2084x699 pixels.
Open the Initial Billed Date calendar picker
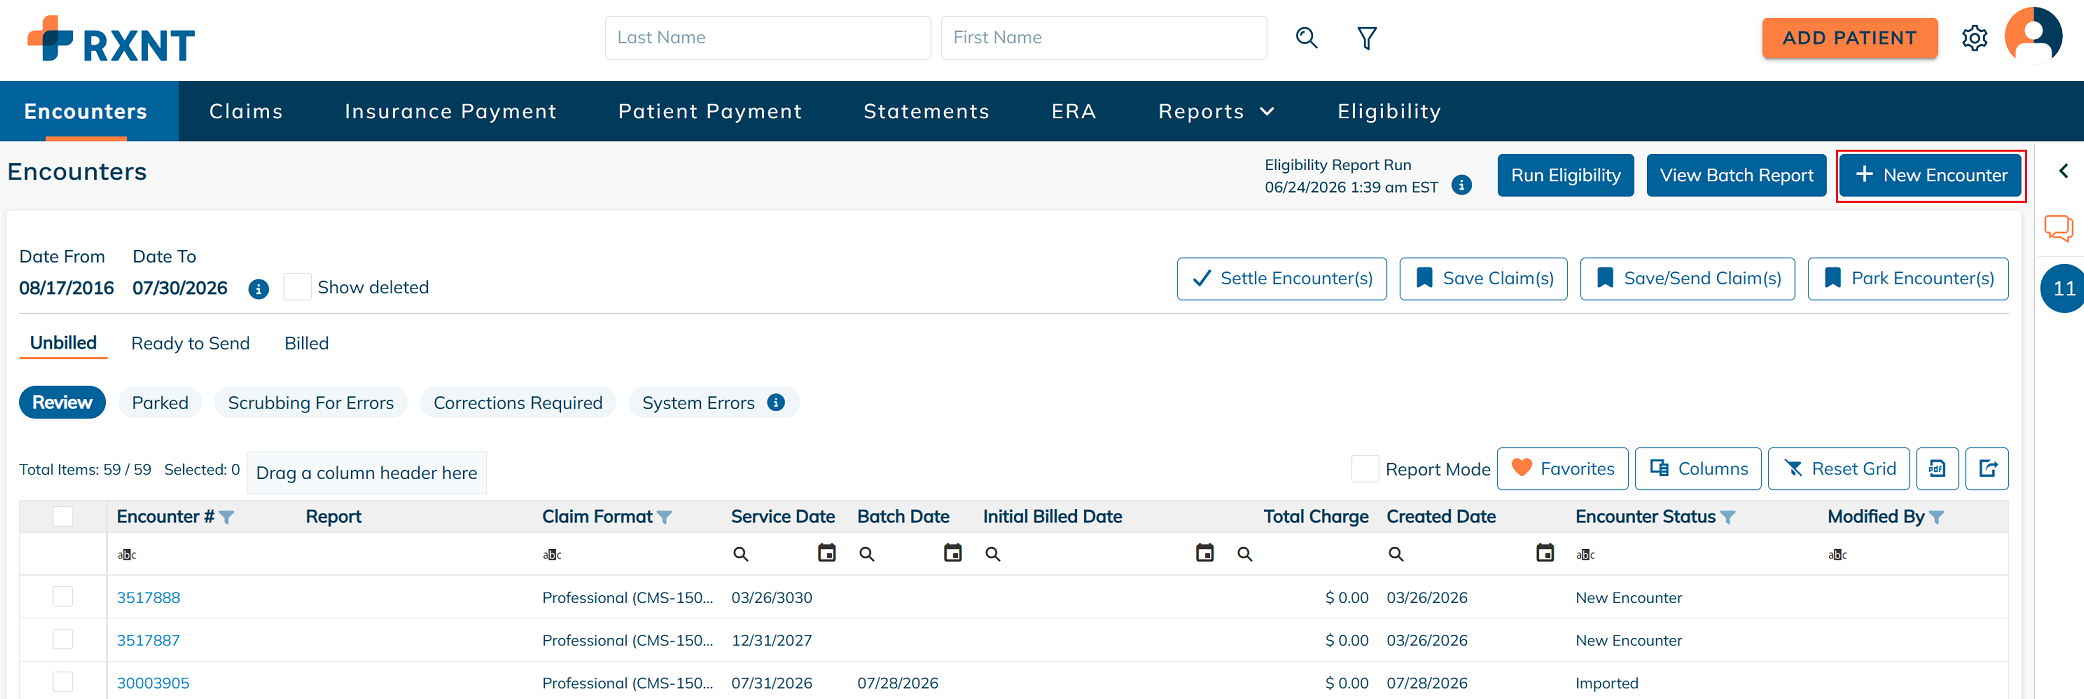(x=1205, y=553)
